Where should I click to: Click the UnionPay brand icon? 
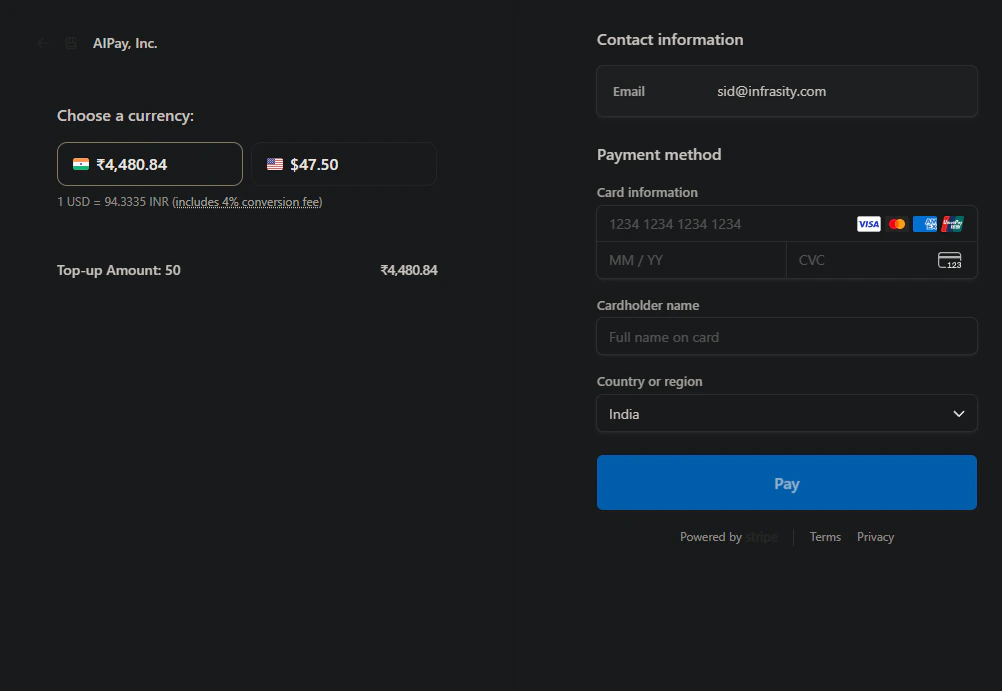pos(951,224)
